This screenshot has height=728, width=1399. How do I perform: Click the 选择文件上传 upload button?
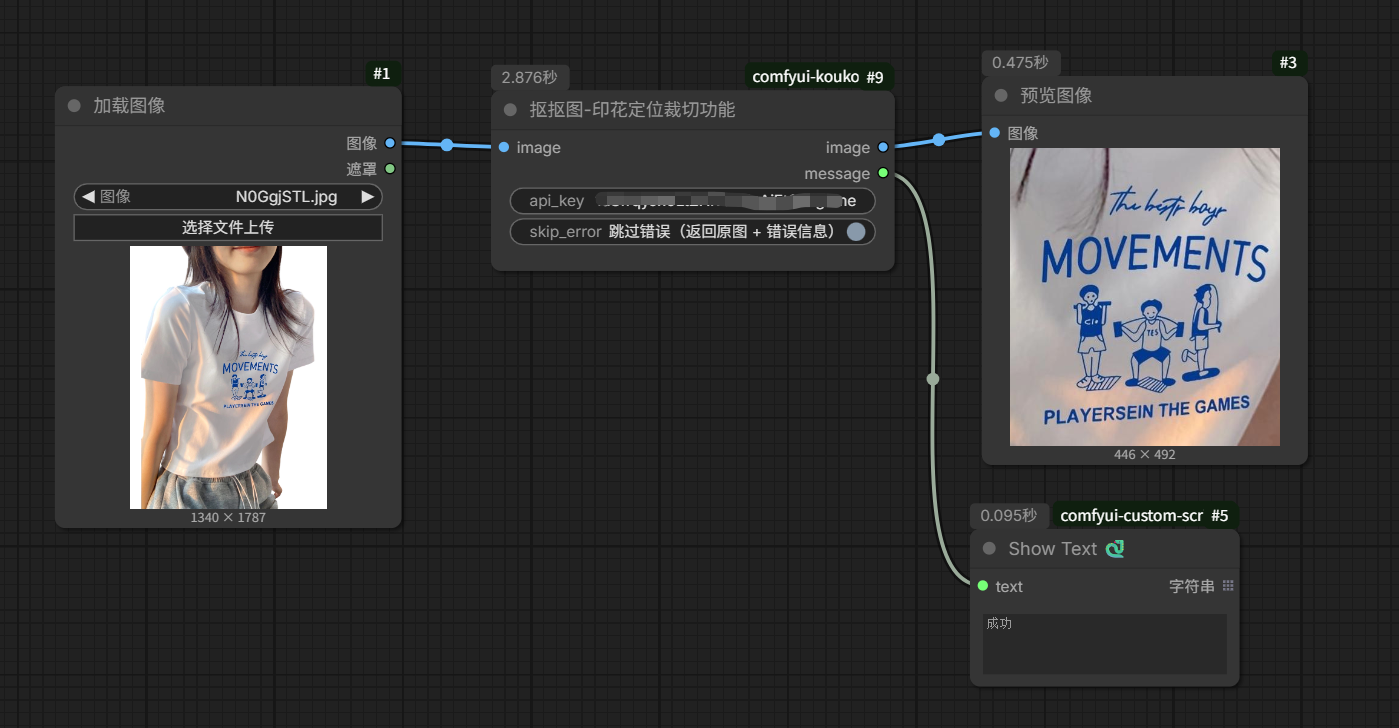[228, 228]
